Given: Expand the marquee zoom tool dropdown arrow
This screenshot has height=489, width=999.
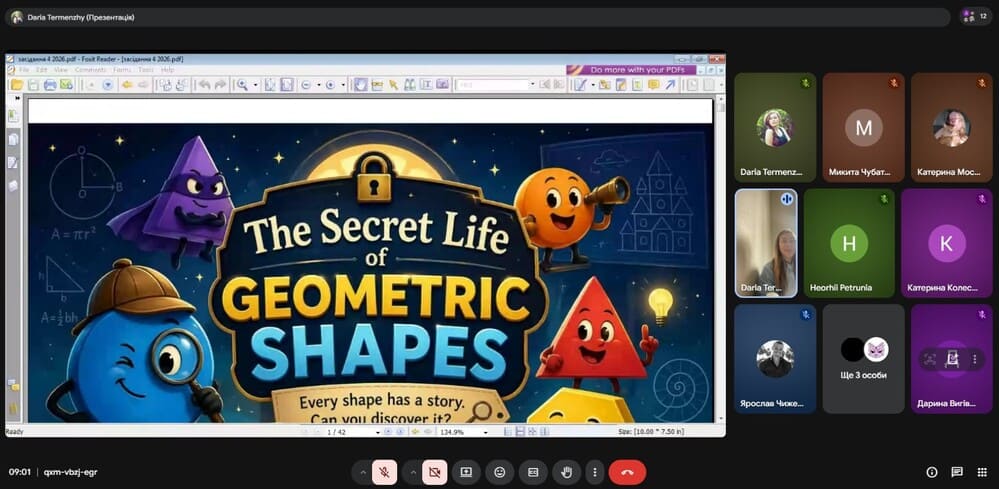Looking at the screenshot, I should pos(255,85).
